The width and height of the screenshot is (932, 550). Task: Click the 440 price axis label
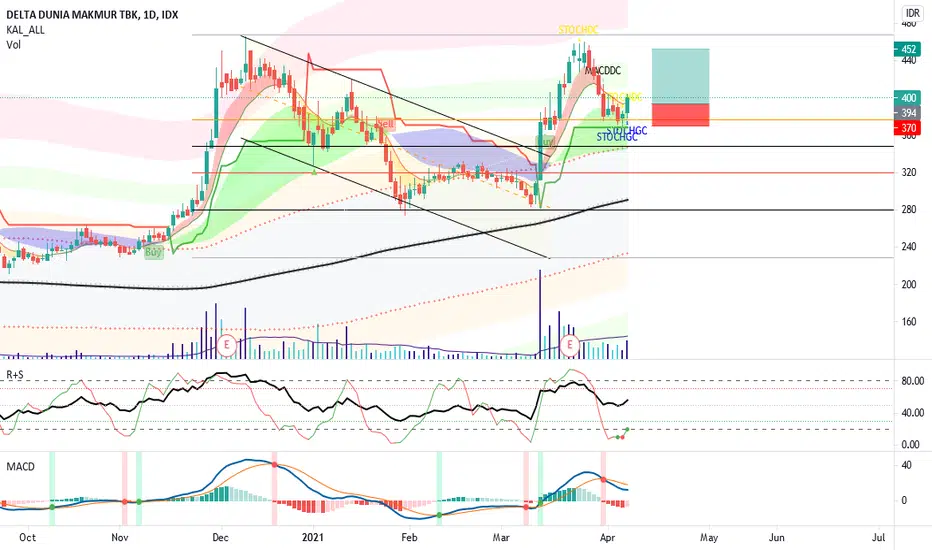pos(908,61)
